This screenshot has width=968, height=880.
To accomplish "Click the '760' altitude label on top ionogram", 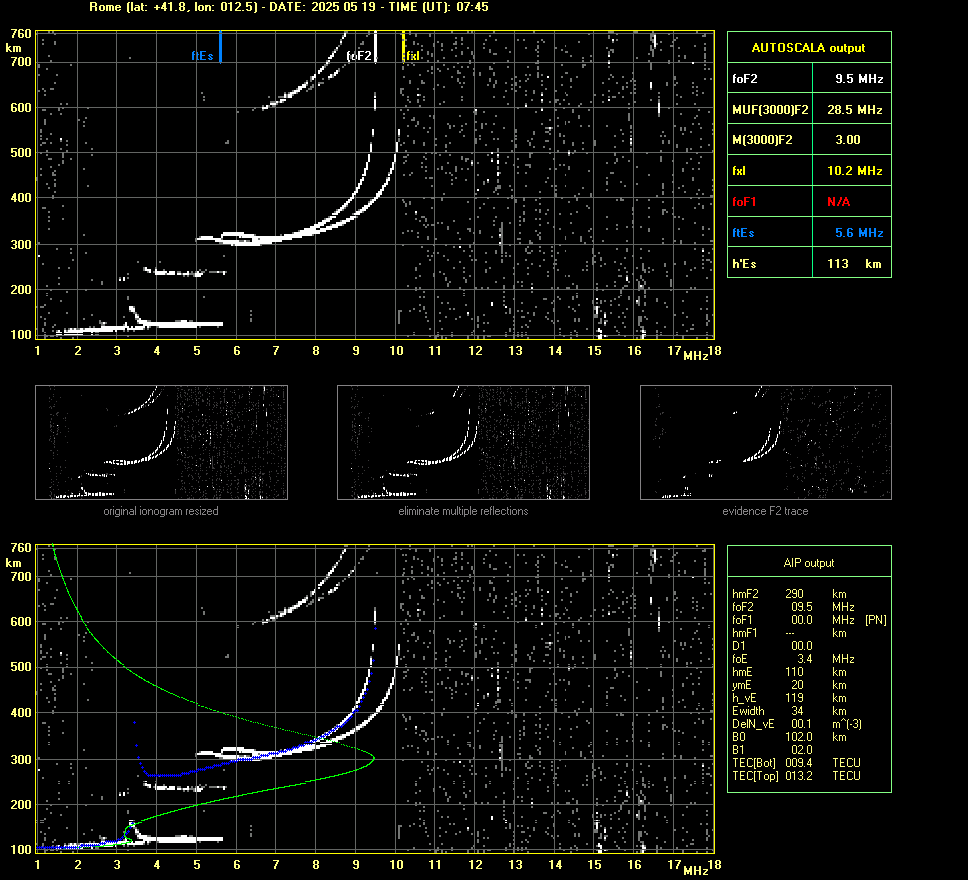I will (x=21, y=33).
